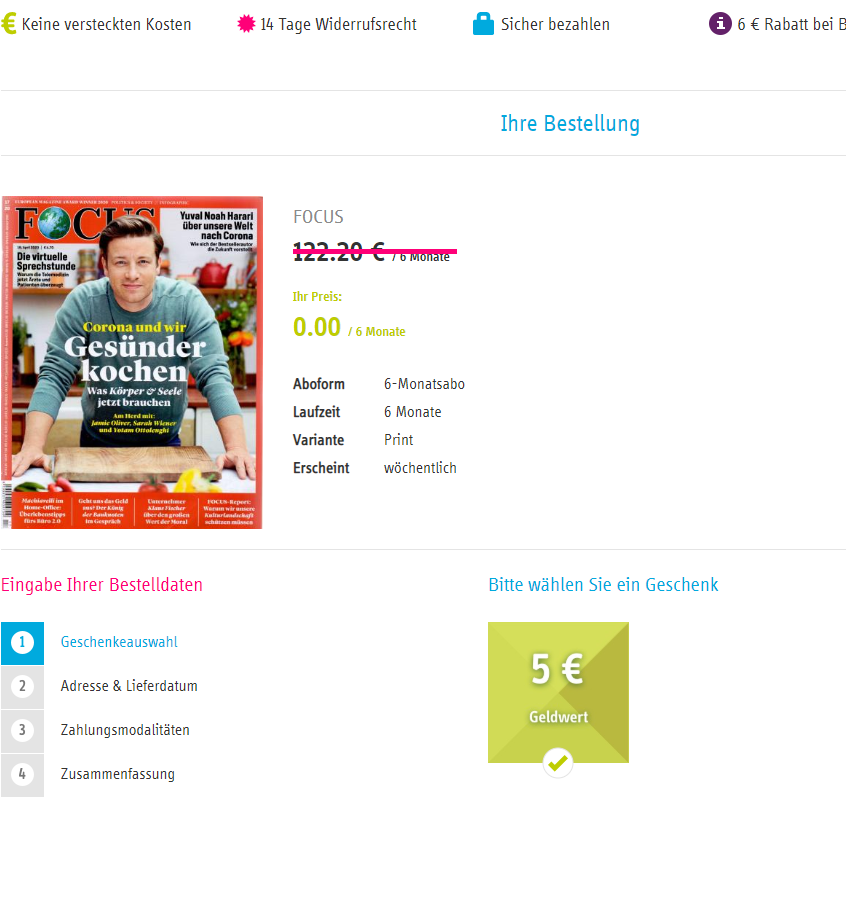Click the pink starburst Widerrufsrecht icon
Image resolution: width=846 pixels, height=905 pixels.
(x=246, y=24)
